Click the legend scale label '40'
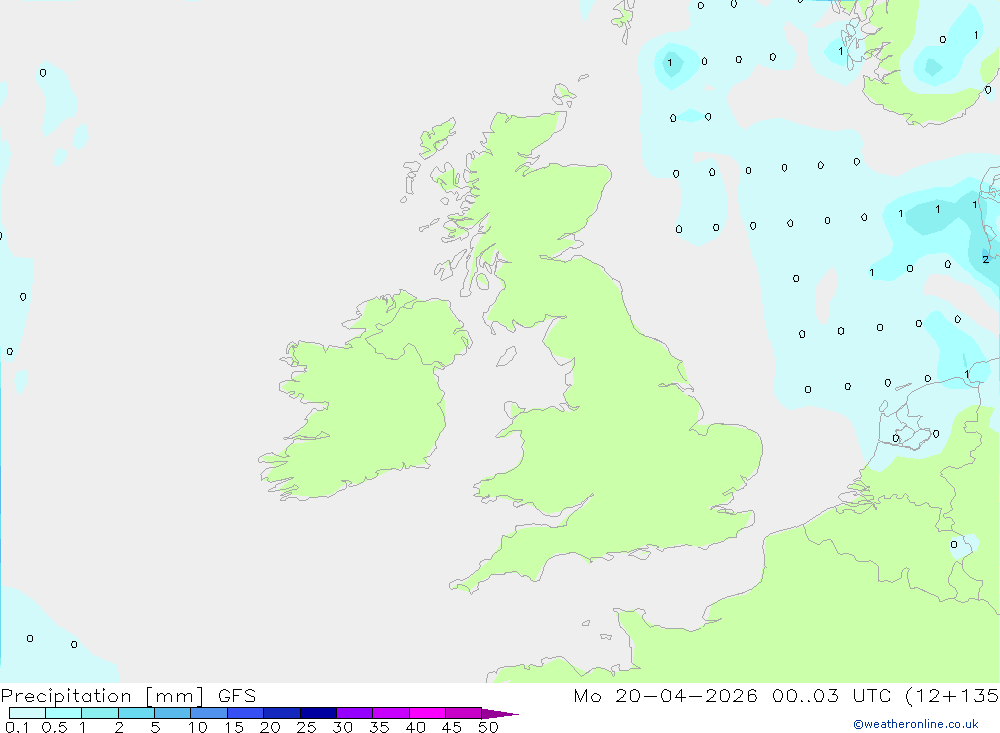 tap(416, 727)
